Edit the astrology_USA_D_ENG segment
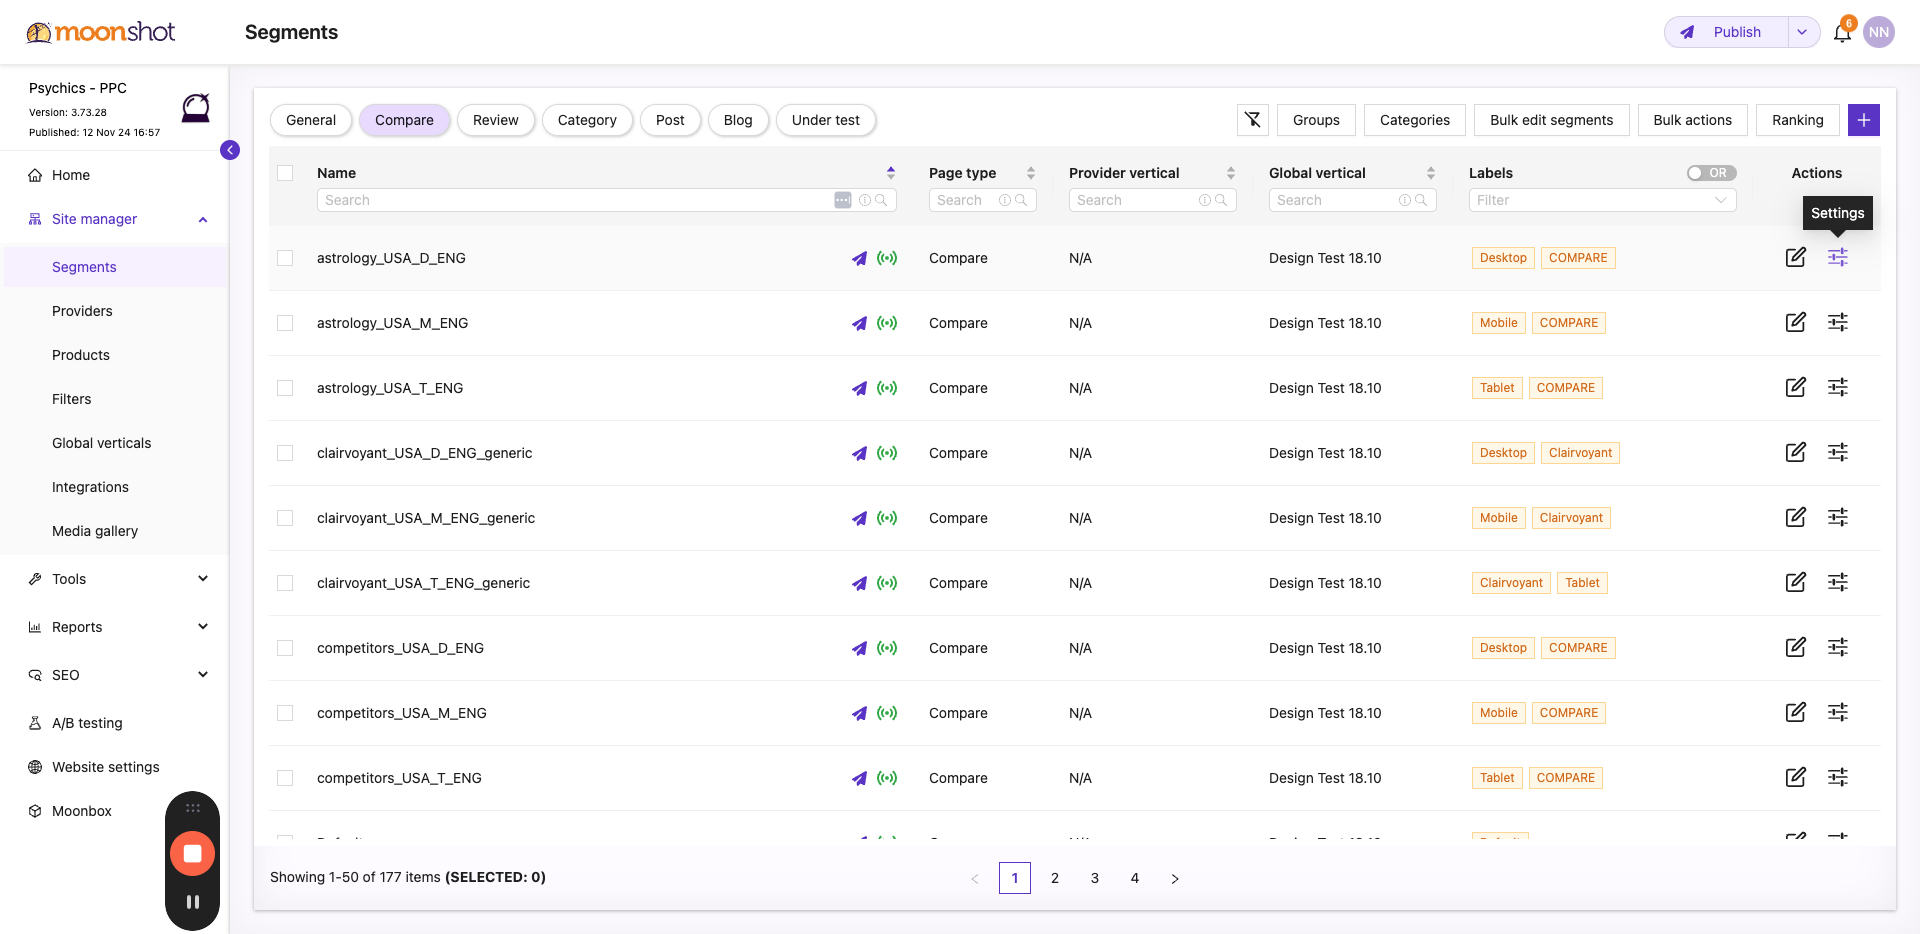The height and width of the screenshot is (934, 1920). click(1796, 258)
